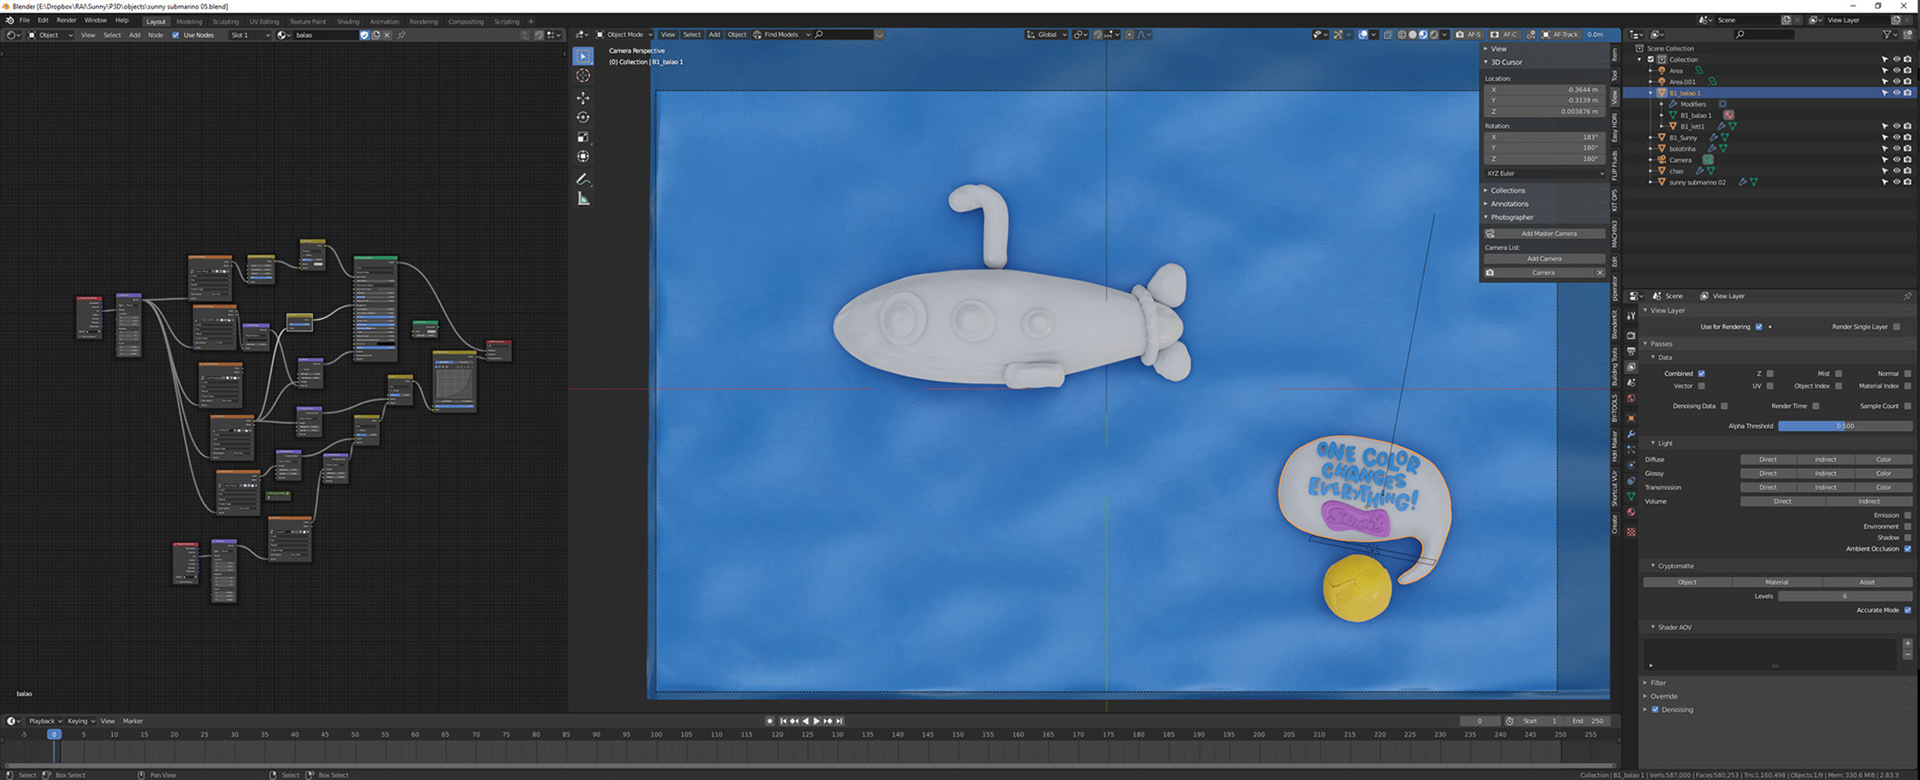
Task: Expand B1_Sunny object in outliner
Action: 1651,138
